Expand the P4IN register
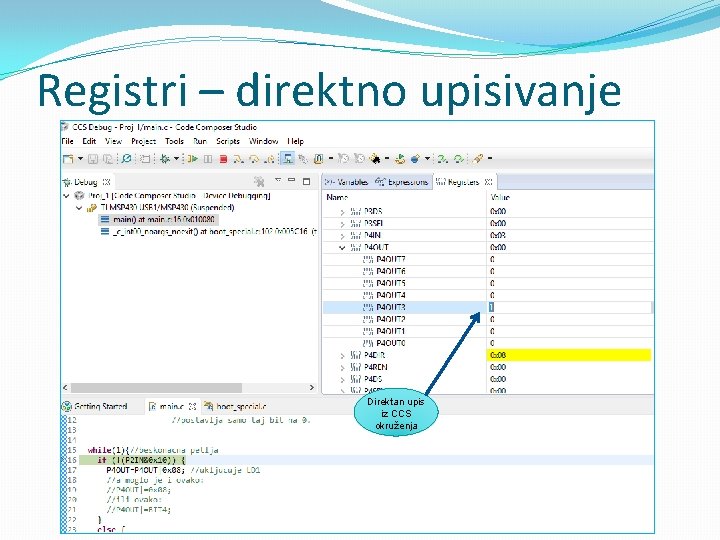Screen dimensions: 720x540 pyautogui.click(x=342, y=236)
